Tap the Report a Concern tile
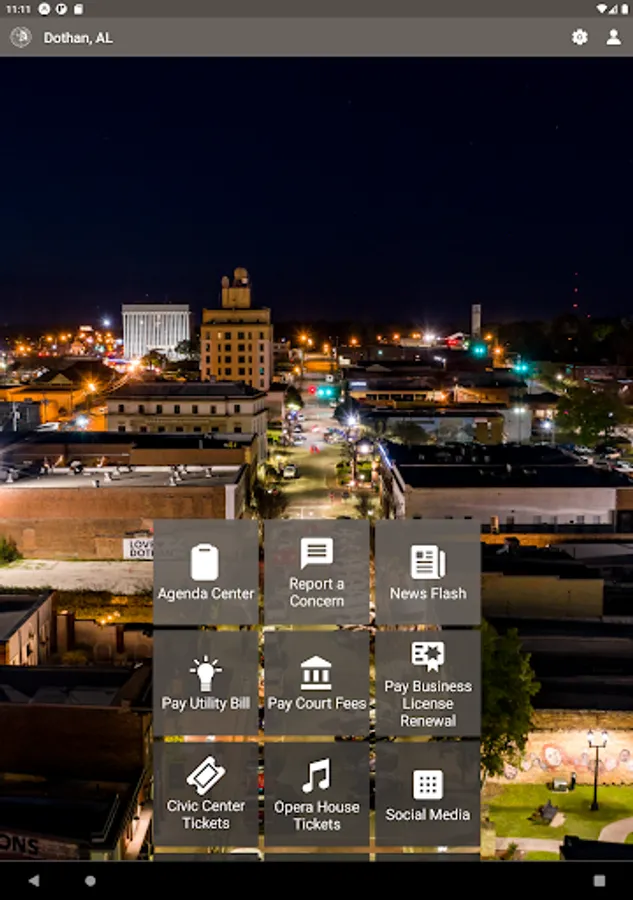633x900 pixels. coord(316,572)
